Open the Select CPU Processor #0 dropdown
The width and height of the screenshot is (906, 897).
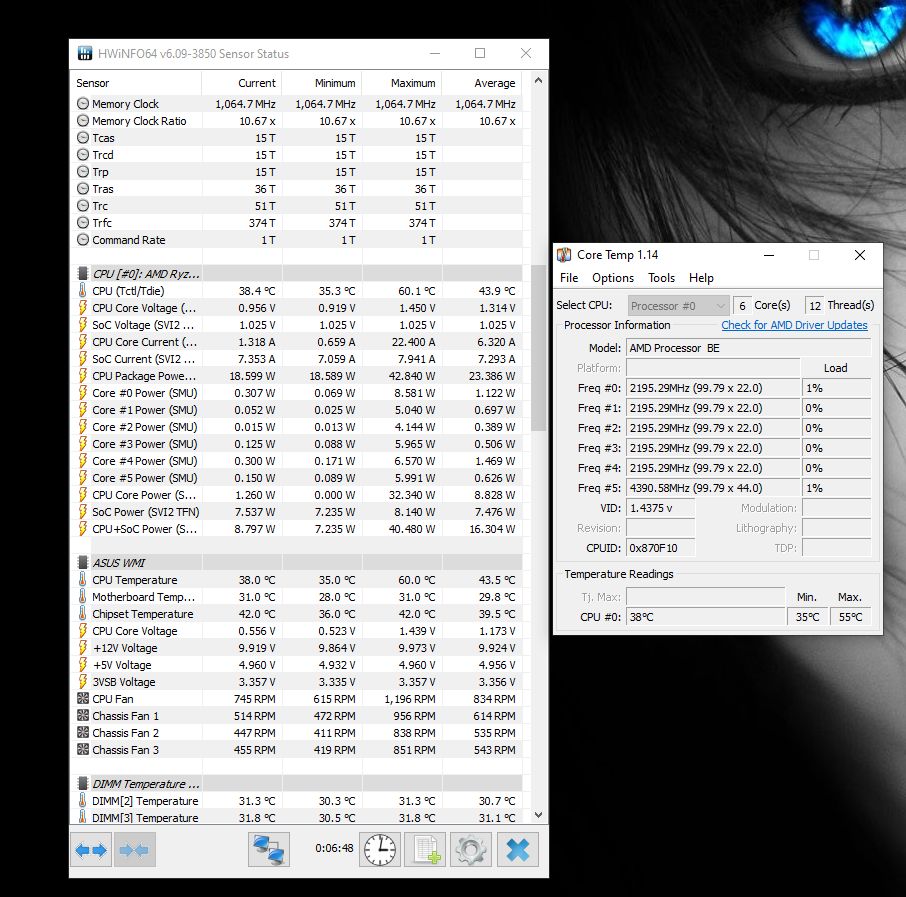tap(678, 305)
